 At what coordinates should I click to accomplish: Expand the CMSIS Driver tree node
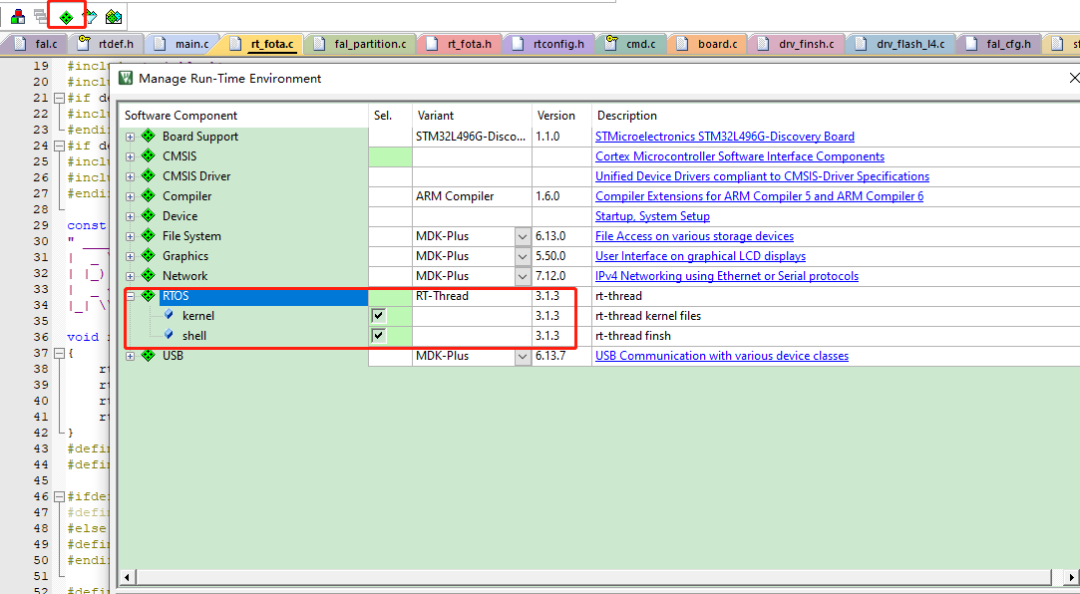130,176
